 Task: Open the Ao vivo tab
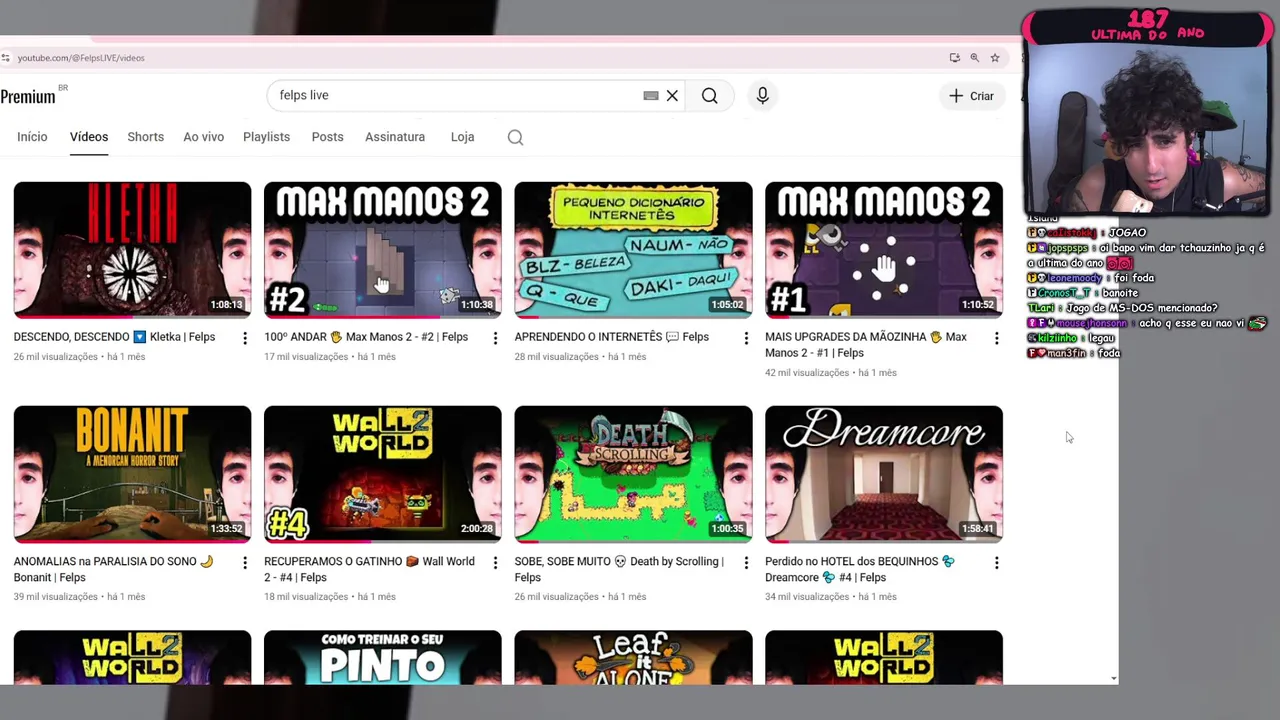(x=203, y=137)
